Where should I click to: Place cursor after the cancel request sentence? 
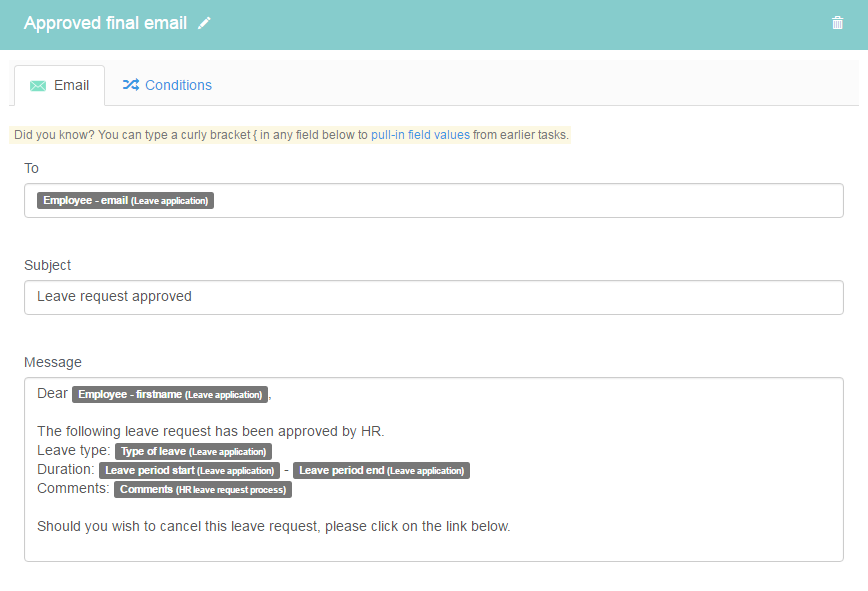pos(511,526)
